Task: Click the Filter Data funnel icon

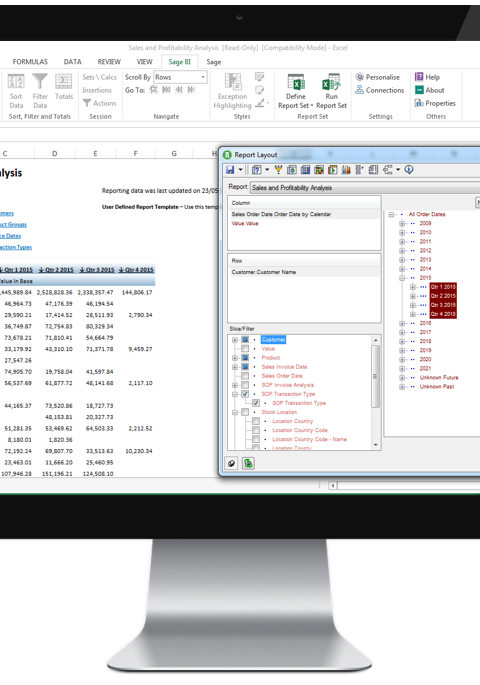Action: coord(40,81)
